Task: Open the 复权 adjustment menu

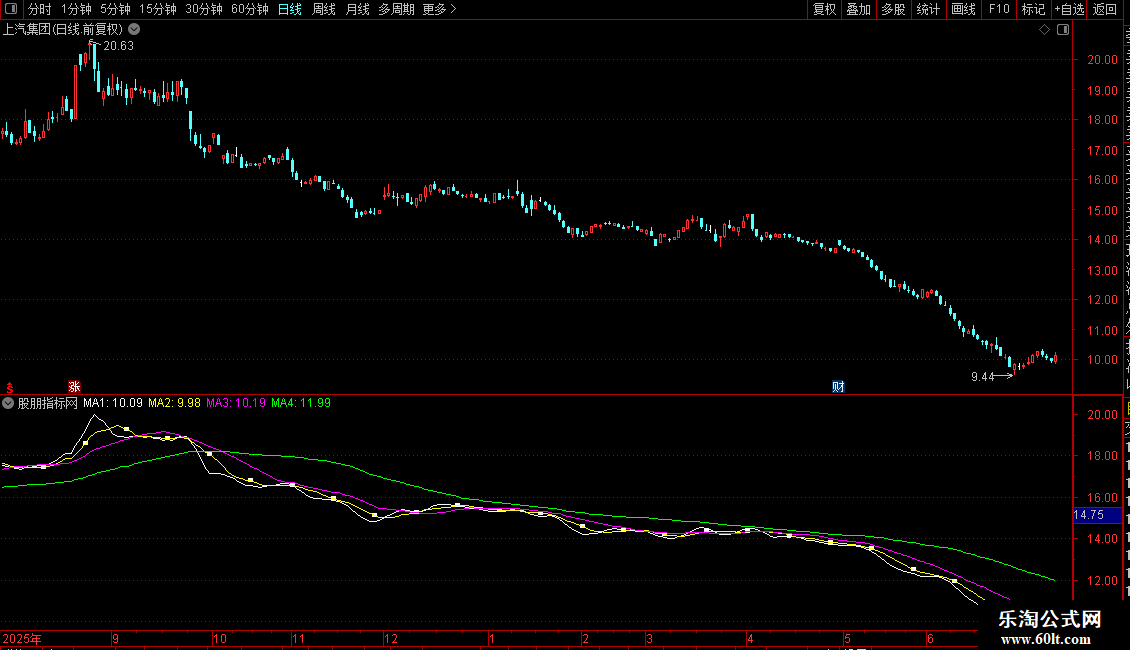Action: pyautogui.click(x=824, y=9)
